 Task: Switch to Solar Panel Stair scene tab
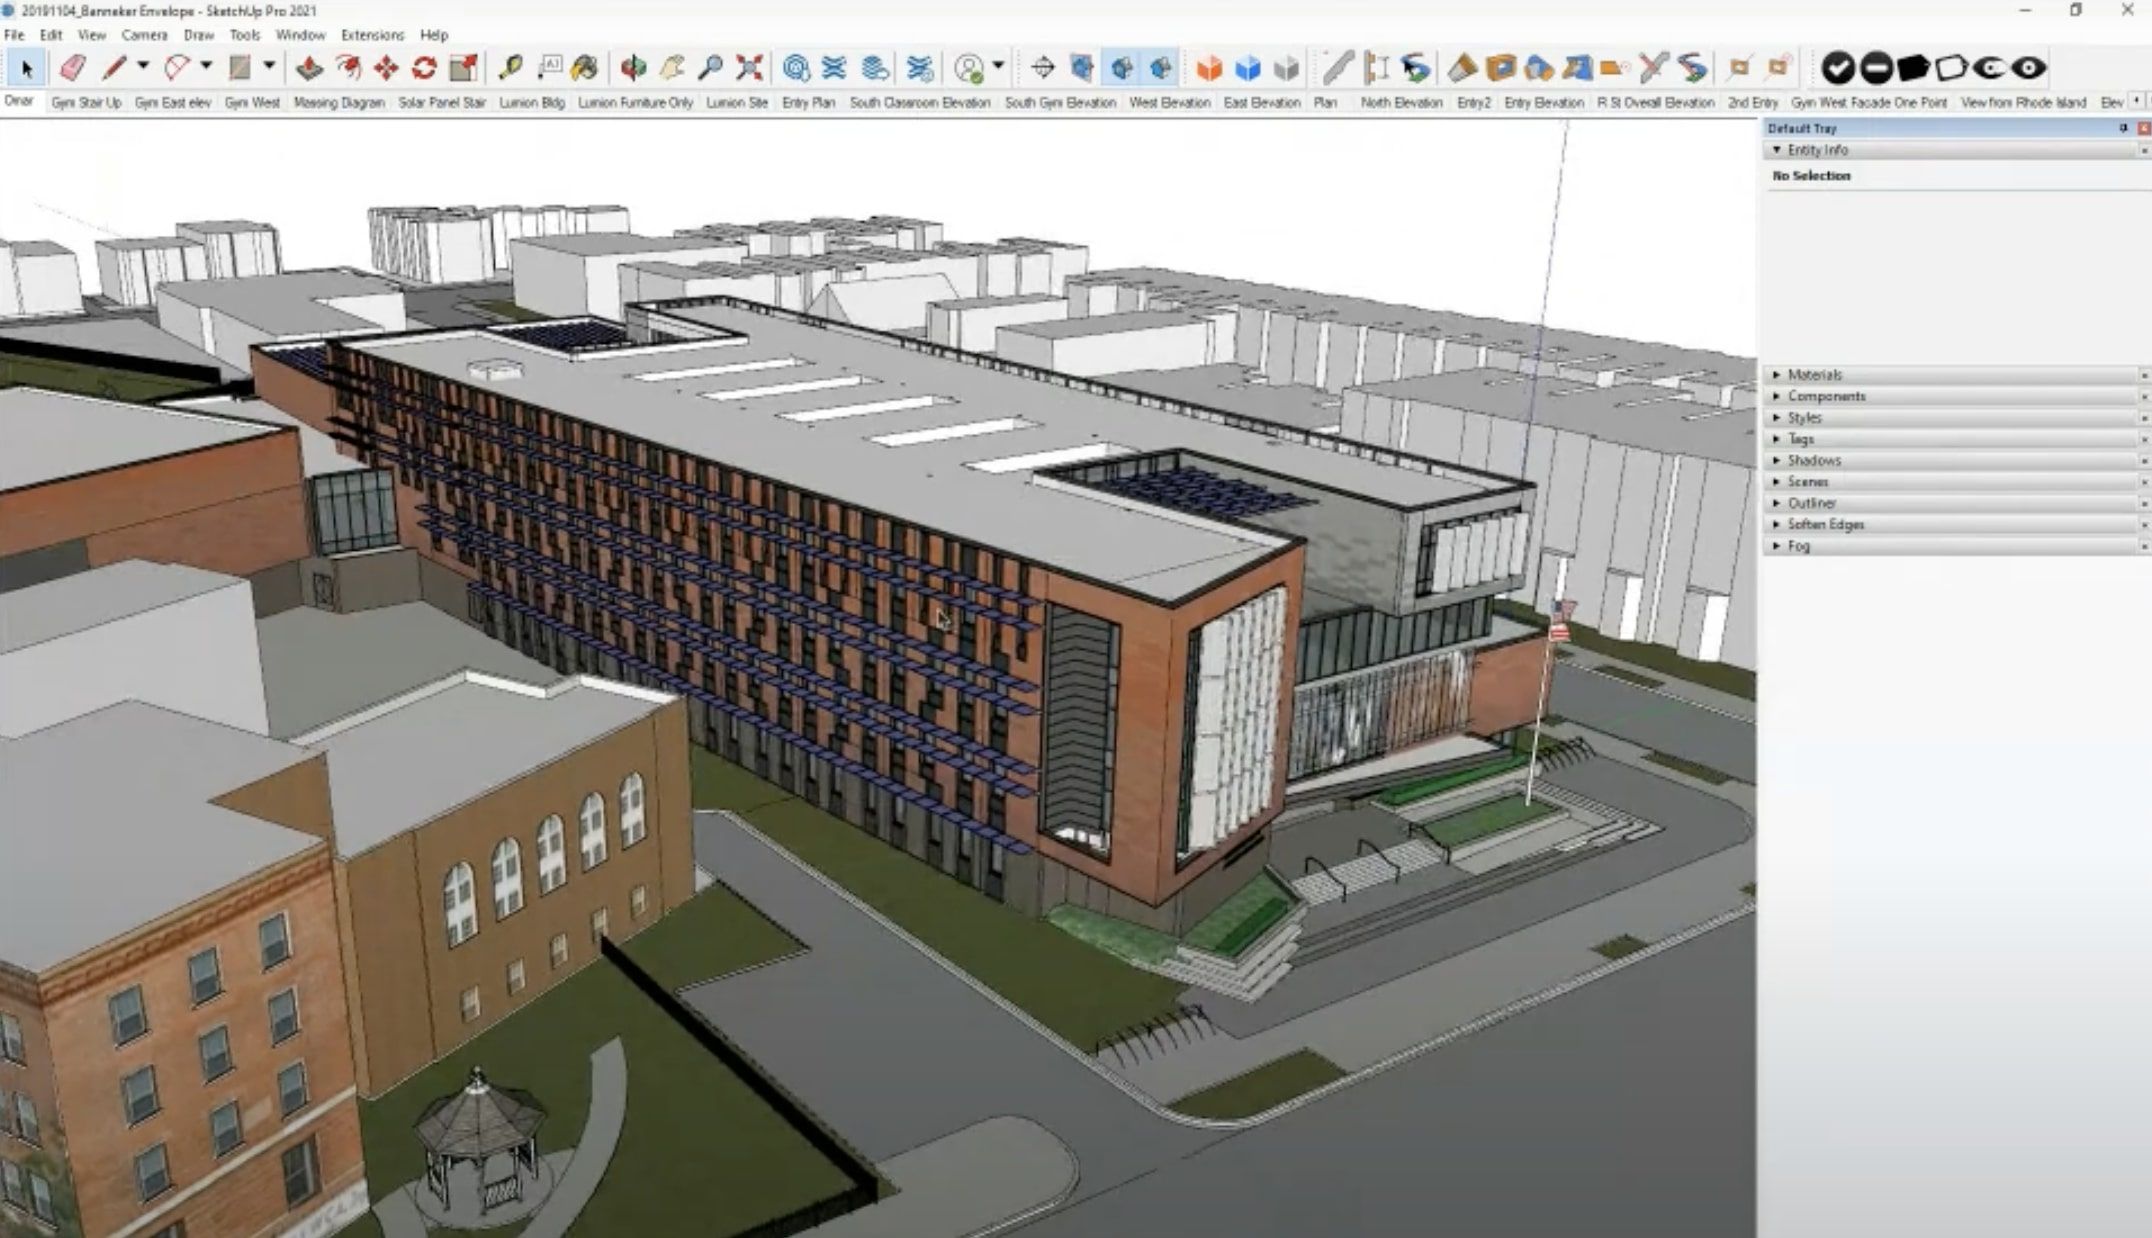[x=442, y=102]
